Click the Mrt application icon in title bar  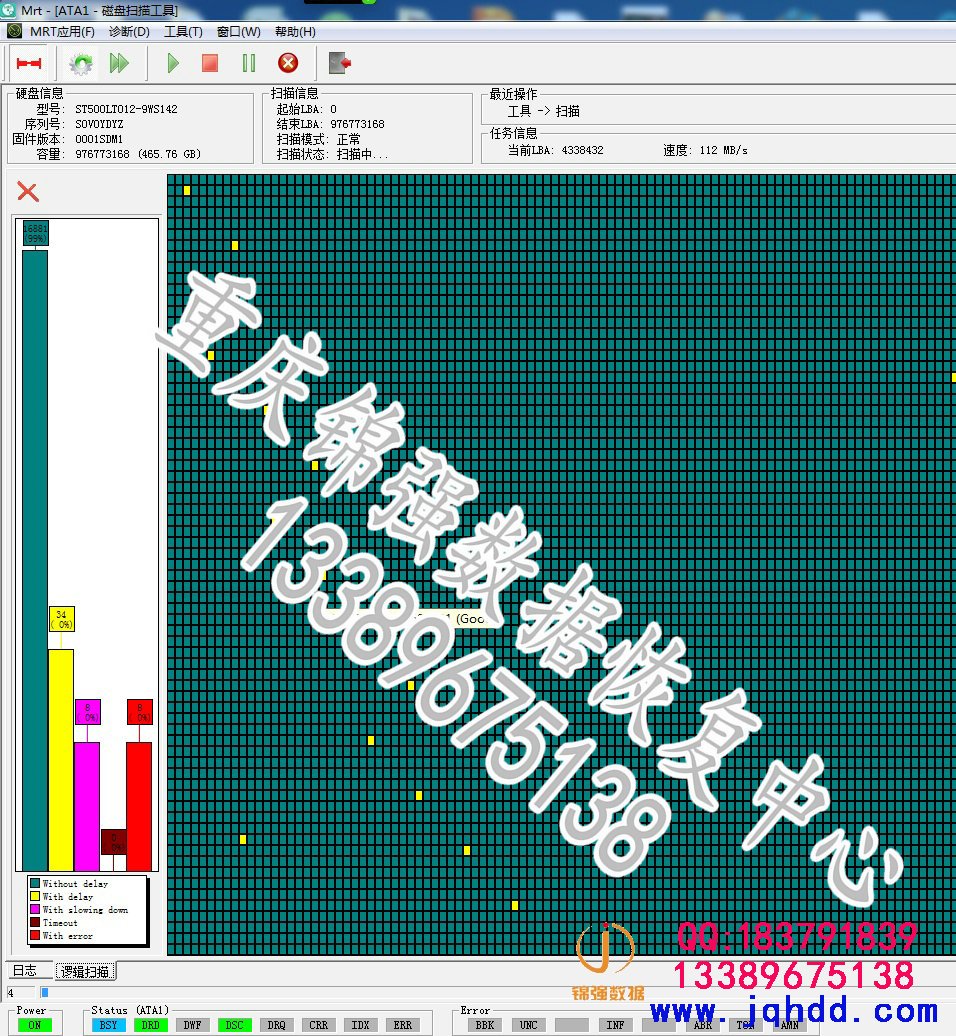[8, 10]
